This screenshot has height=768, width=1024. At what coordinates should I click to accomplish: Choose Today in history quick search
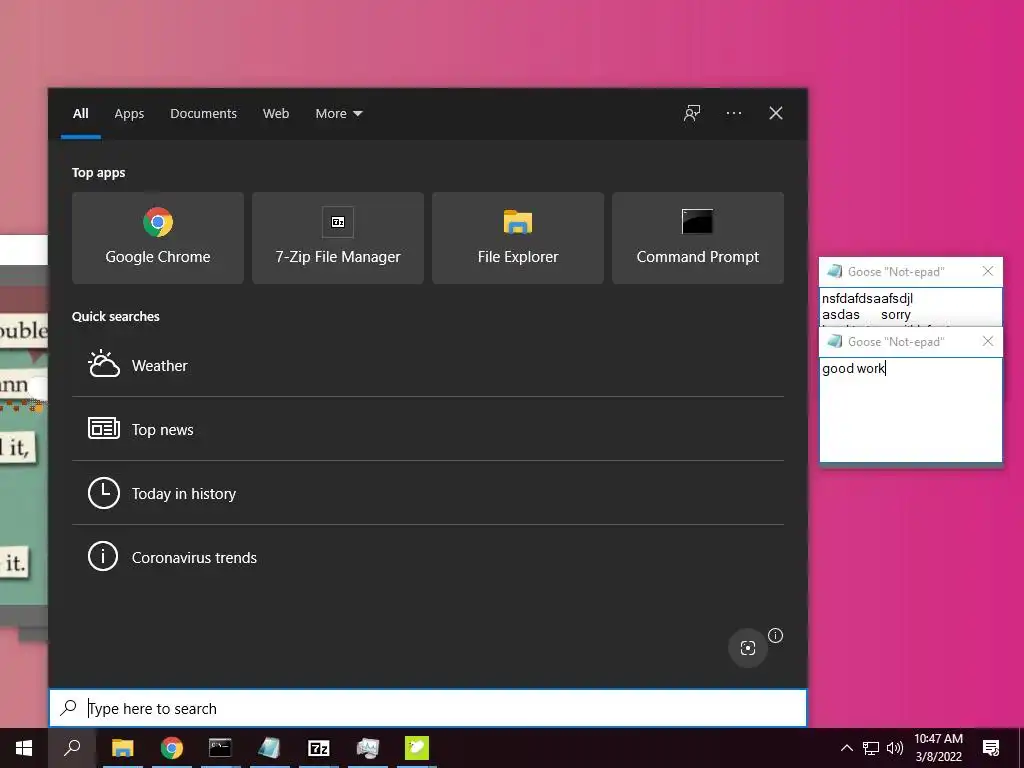[428, 493]
